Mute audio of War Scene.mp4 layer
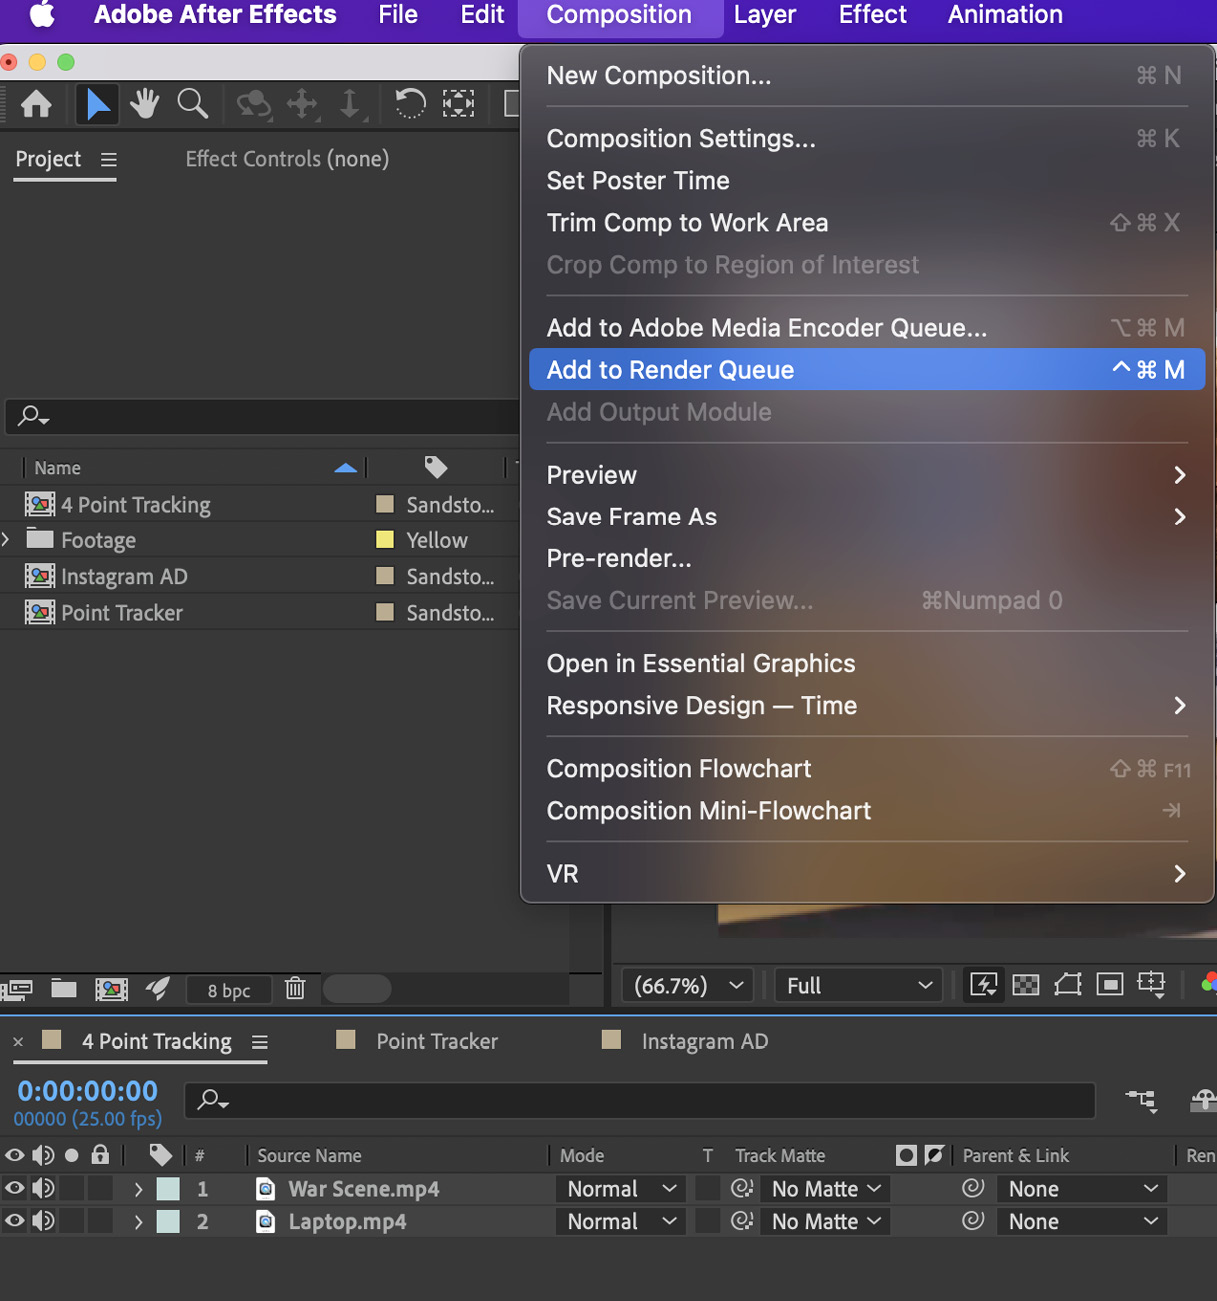 tap(43, 1189)
